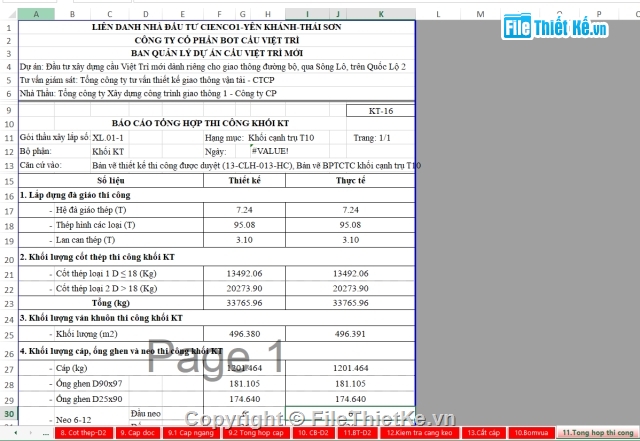Select column C header
The image size is (640, 441).
109,14
